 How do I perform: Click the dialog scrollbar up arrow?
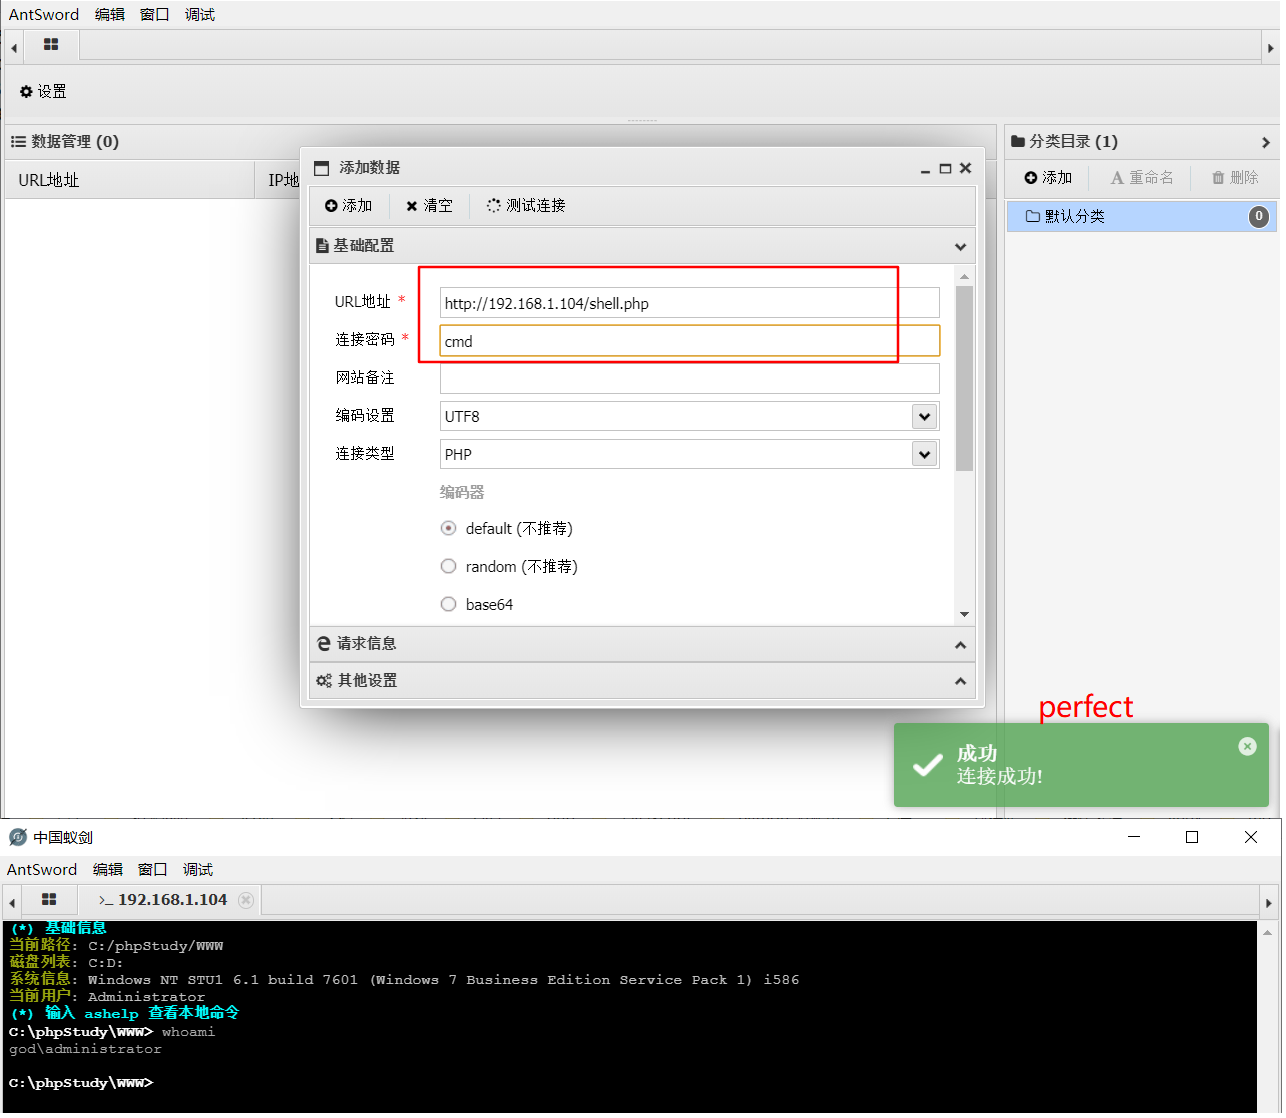[964, 277]
